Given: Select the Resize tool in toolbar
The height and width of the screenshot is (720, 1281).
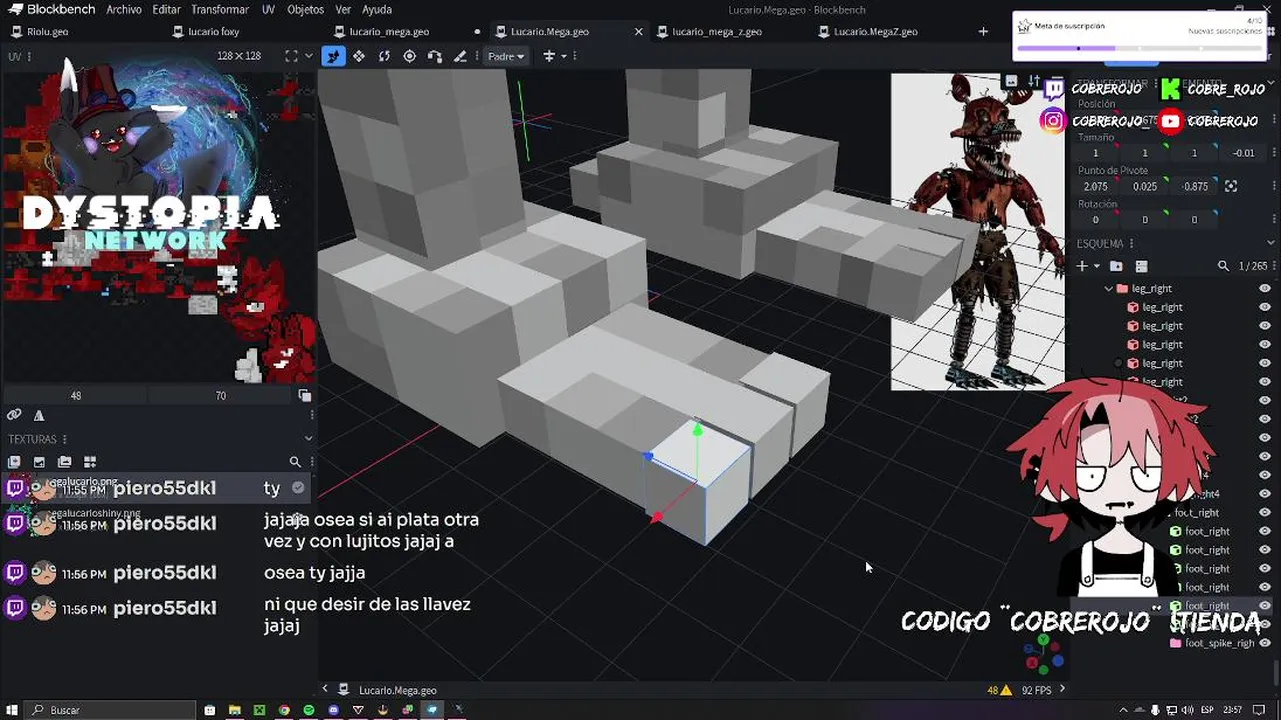Looking at the screenshot, I should pos(359,56).
